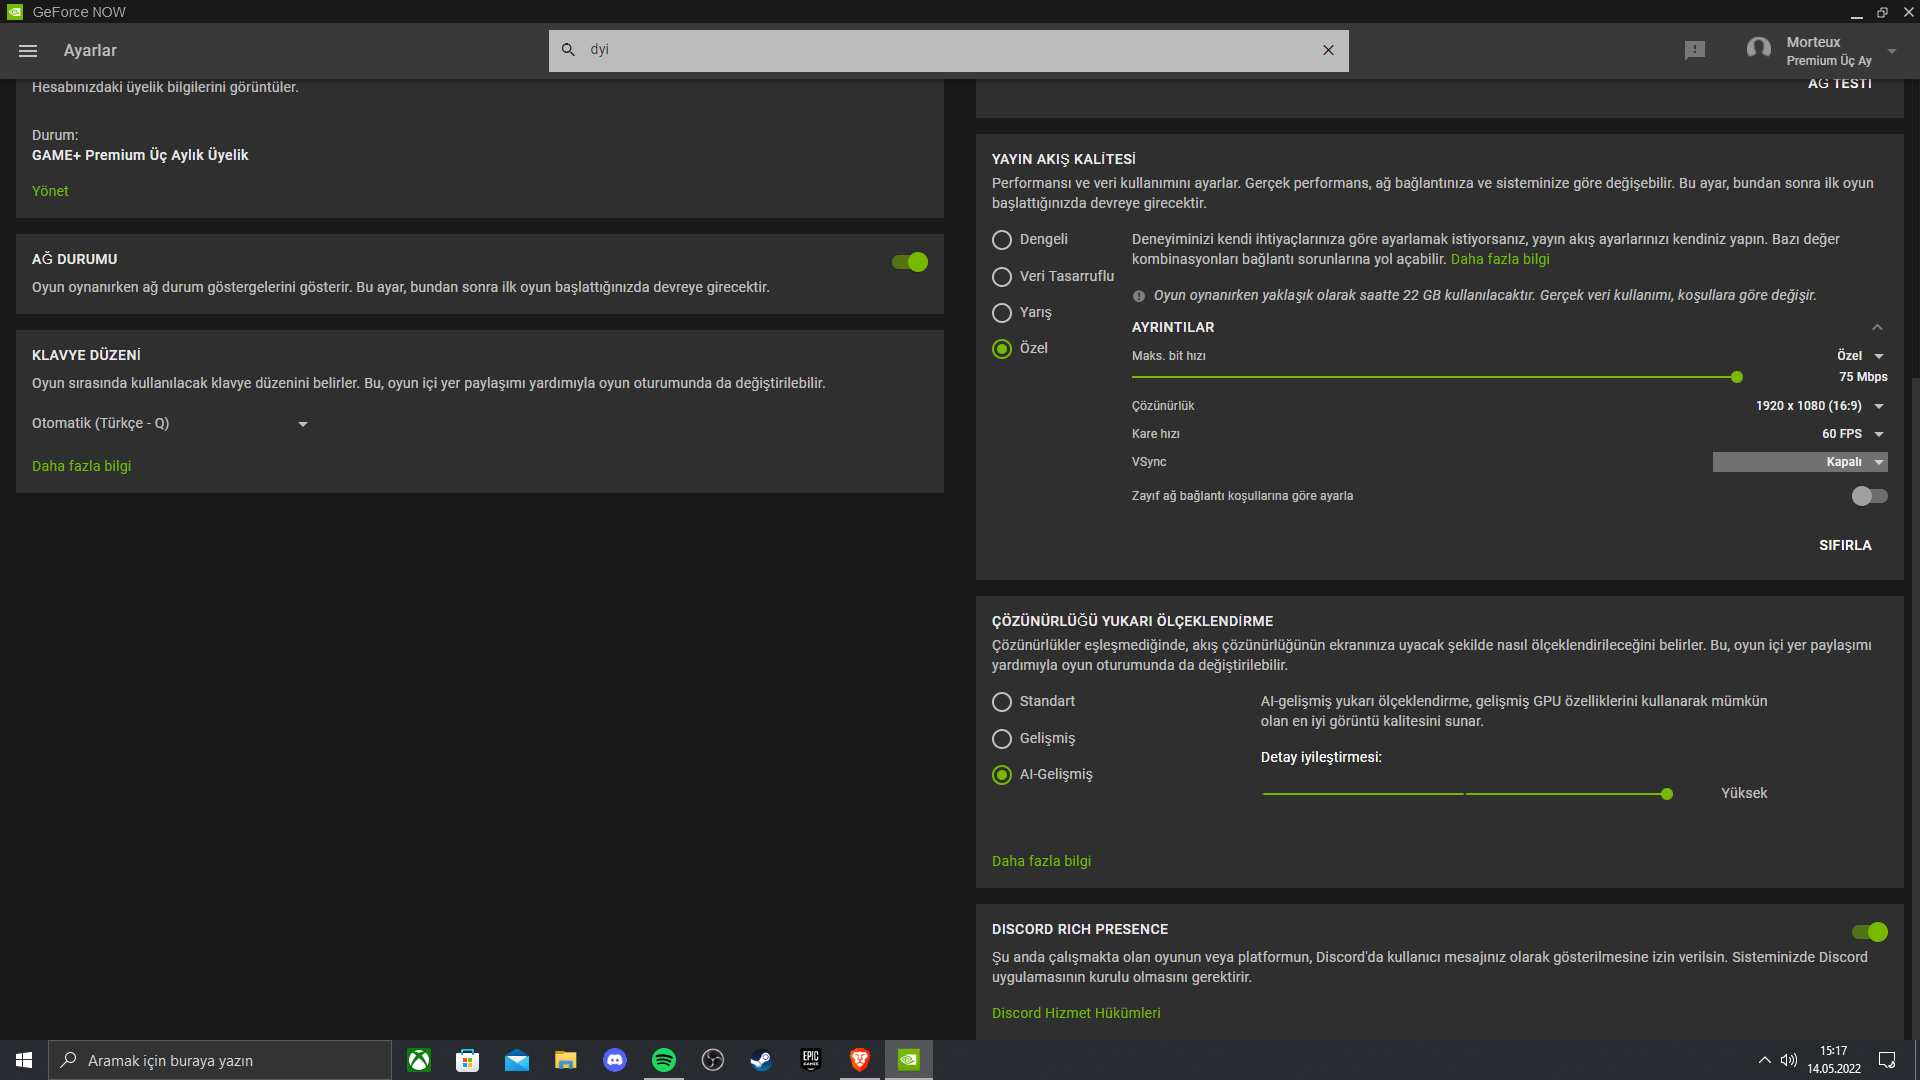Turn off Discord Rich Presence toggle
Image resolution: width=1920 pixels, height=1080 pixels.
[1869, 932]
